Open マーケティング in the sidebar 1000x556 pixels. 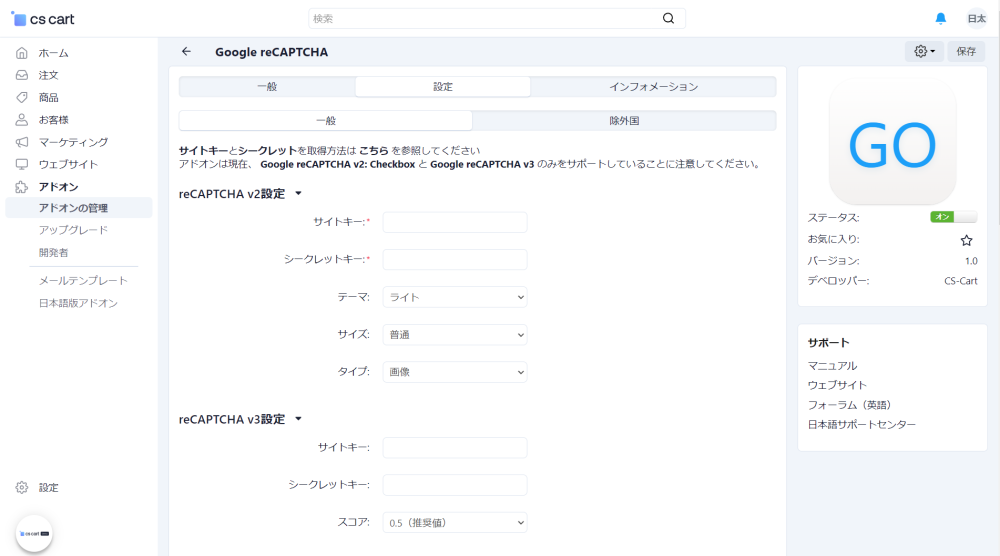(x=73, y=142)
